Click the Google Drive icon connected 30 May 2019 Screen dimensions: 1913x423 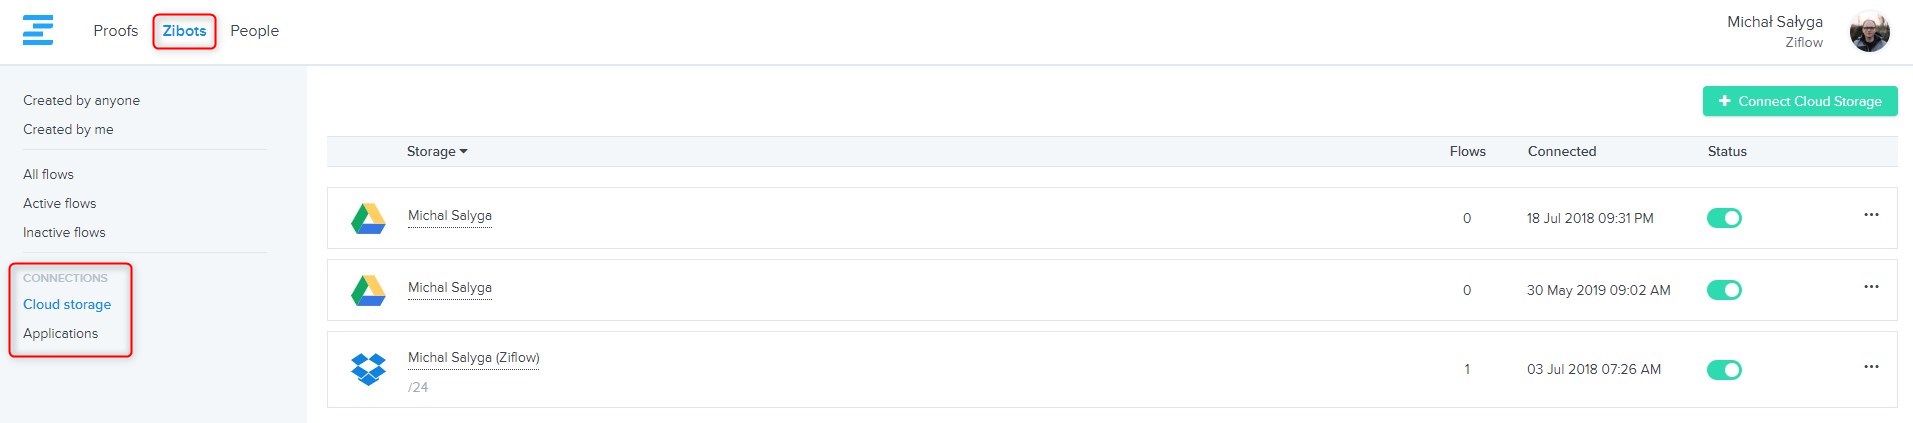(x=368, y=290)
